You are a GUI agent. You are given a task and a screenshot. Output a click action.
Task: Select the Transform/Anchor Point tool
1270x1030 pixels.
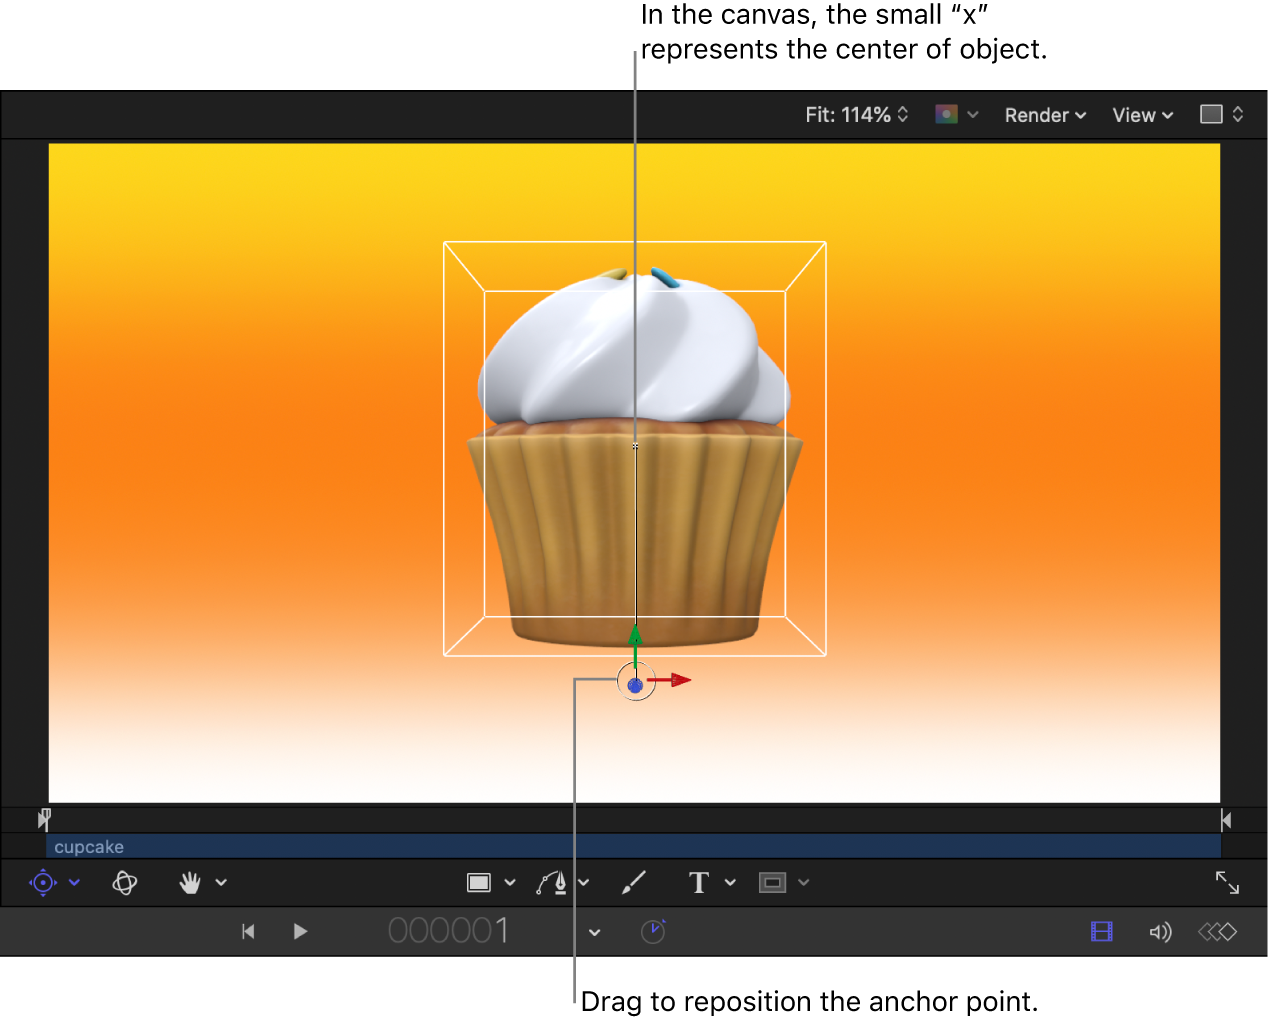42,882
